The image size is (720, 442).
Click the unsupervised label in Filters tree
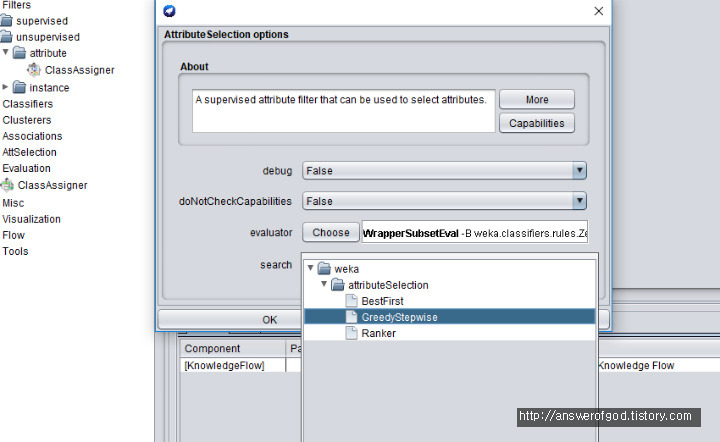click(48, 37)
